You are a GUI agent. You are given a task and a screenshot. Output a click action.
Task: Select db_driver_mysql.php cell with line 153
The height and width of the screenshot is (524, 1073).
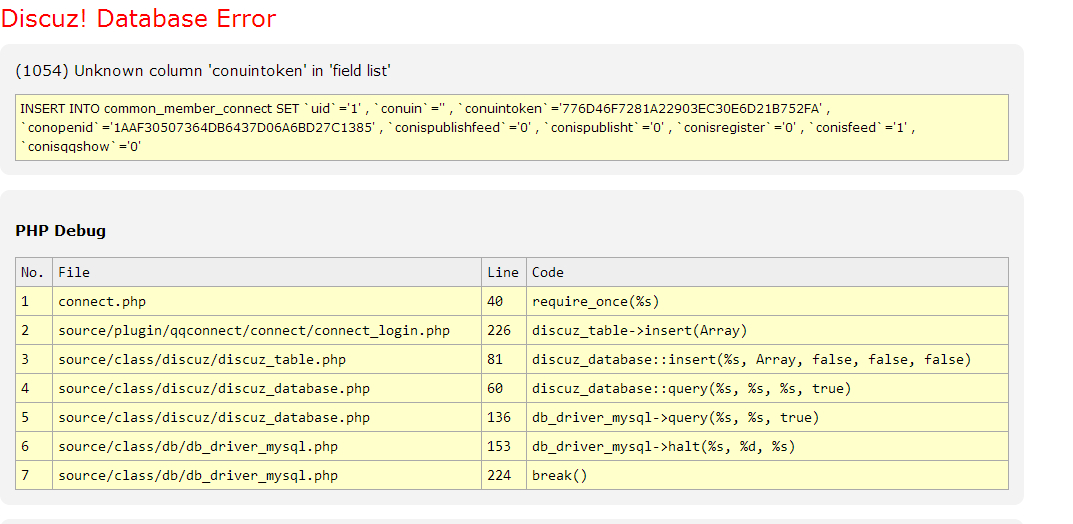pyautogui.click(x=267, y=446)
